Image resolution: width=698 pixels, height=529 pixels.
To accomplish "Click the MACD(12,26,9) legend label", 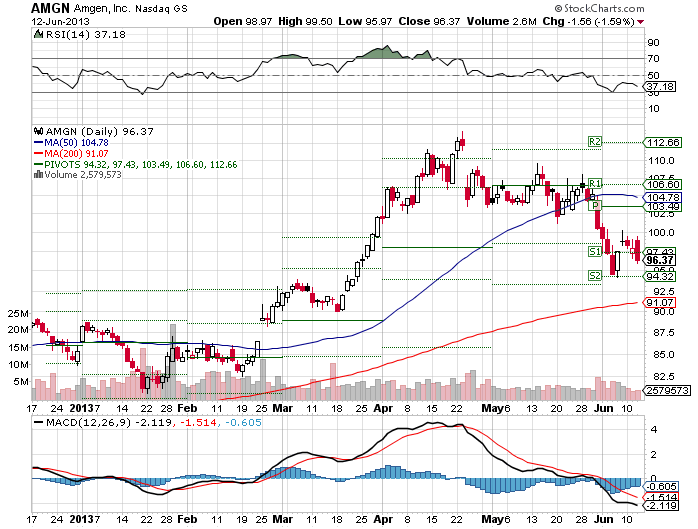I will tap(89, 422).
